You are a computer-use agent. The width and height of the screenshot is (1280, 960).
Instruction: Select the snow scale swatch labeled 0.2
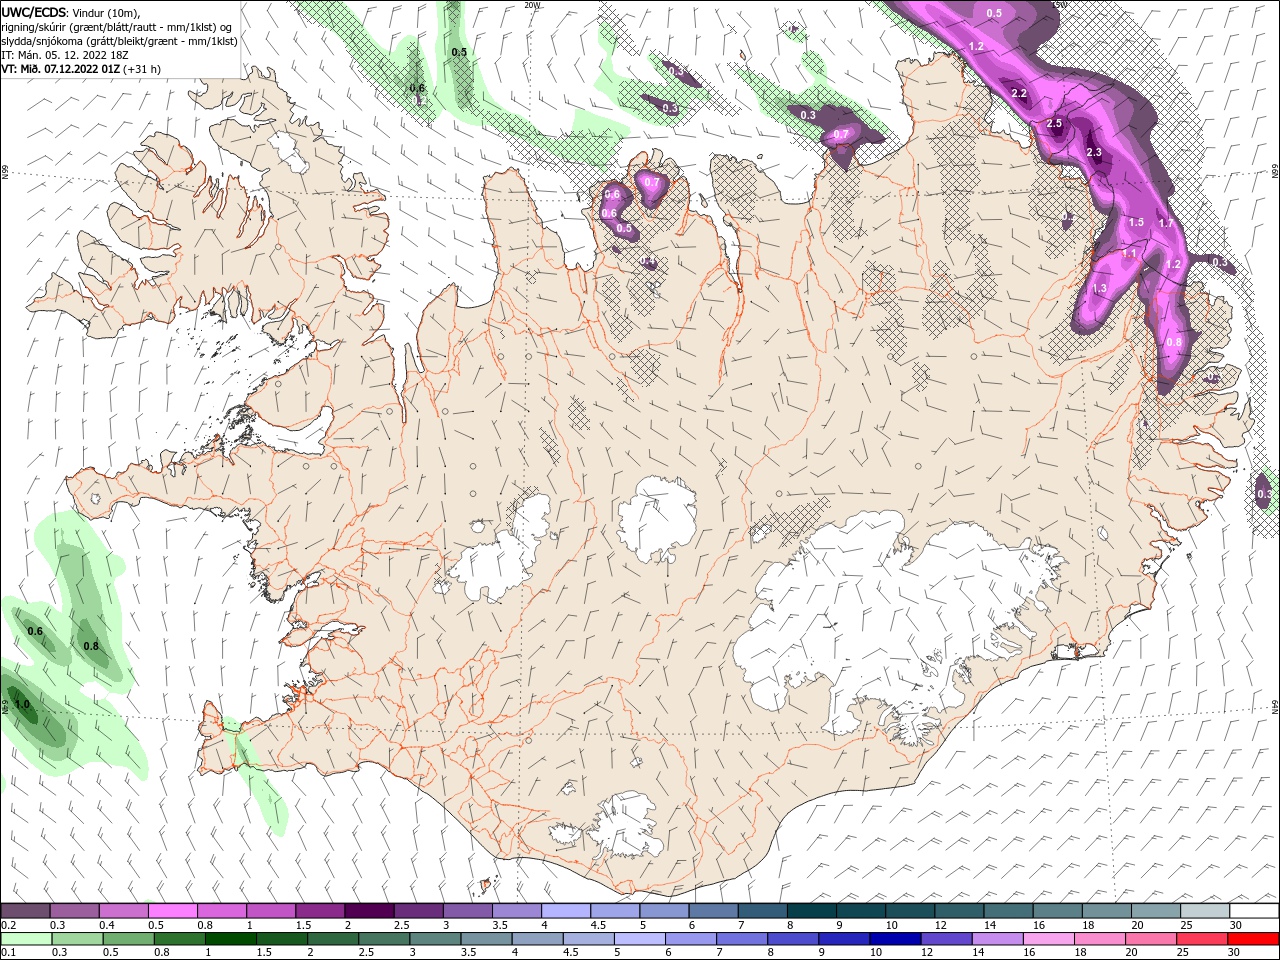[25, 911]
